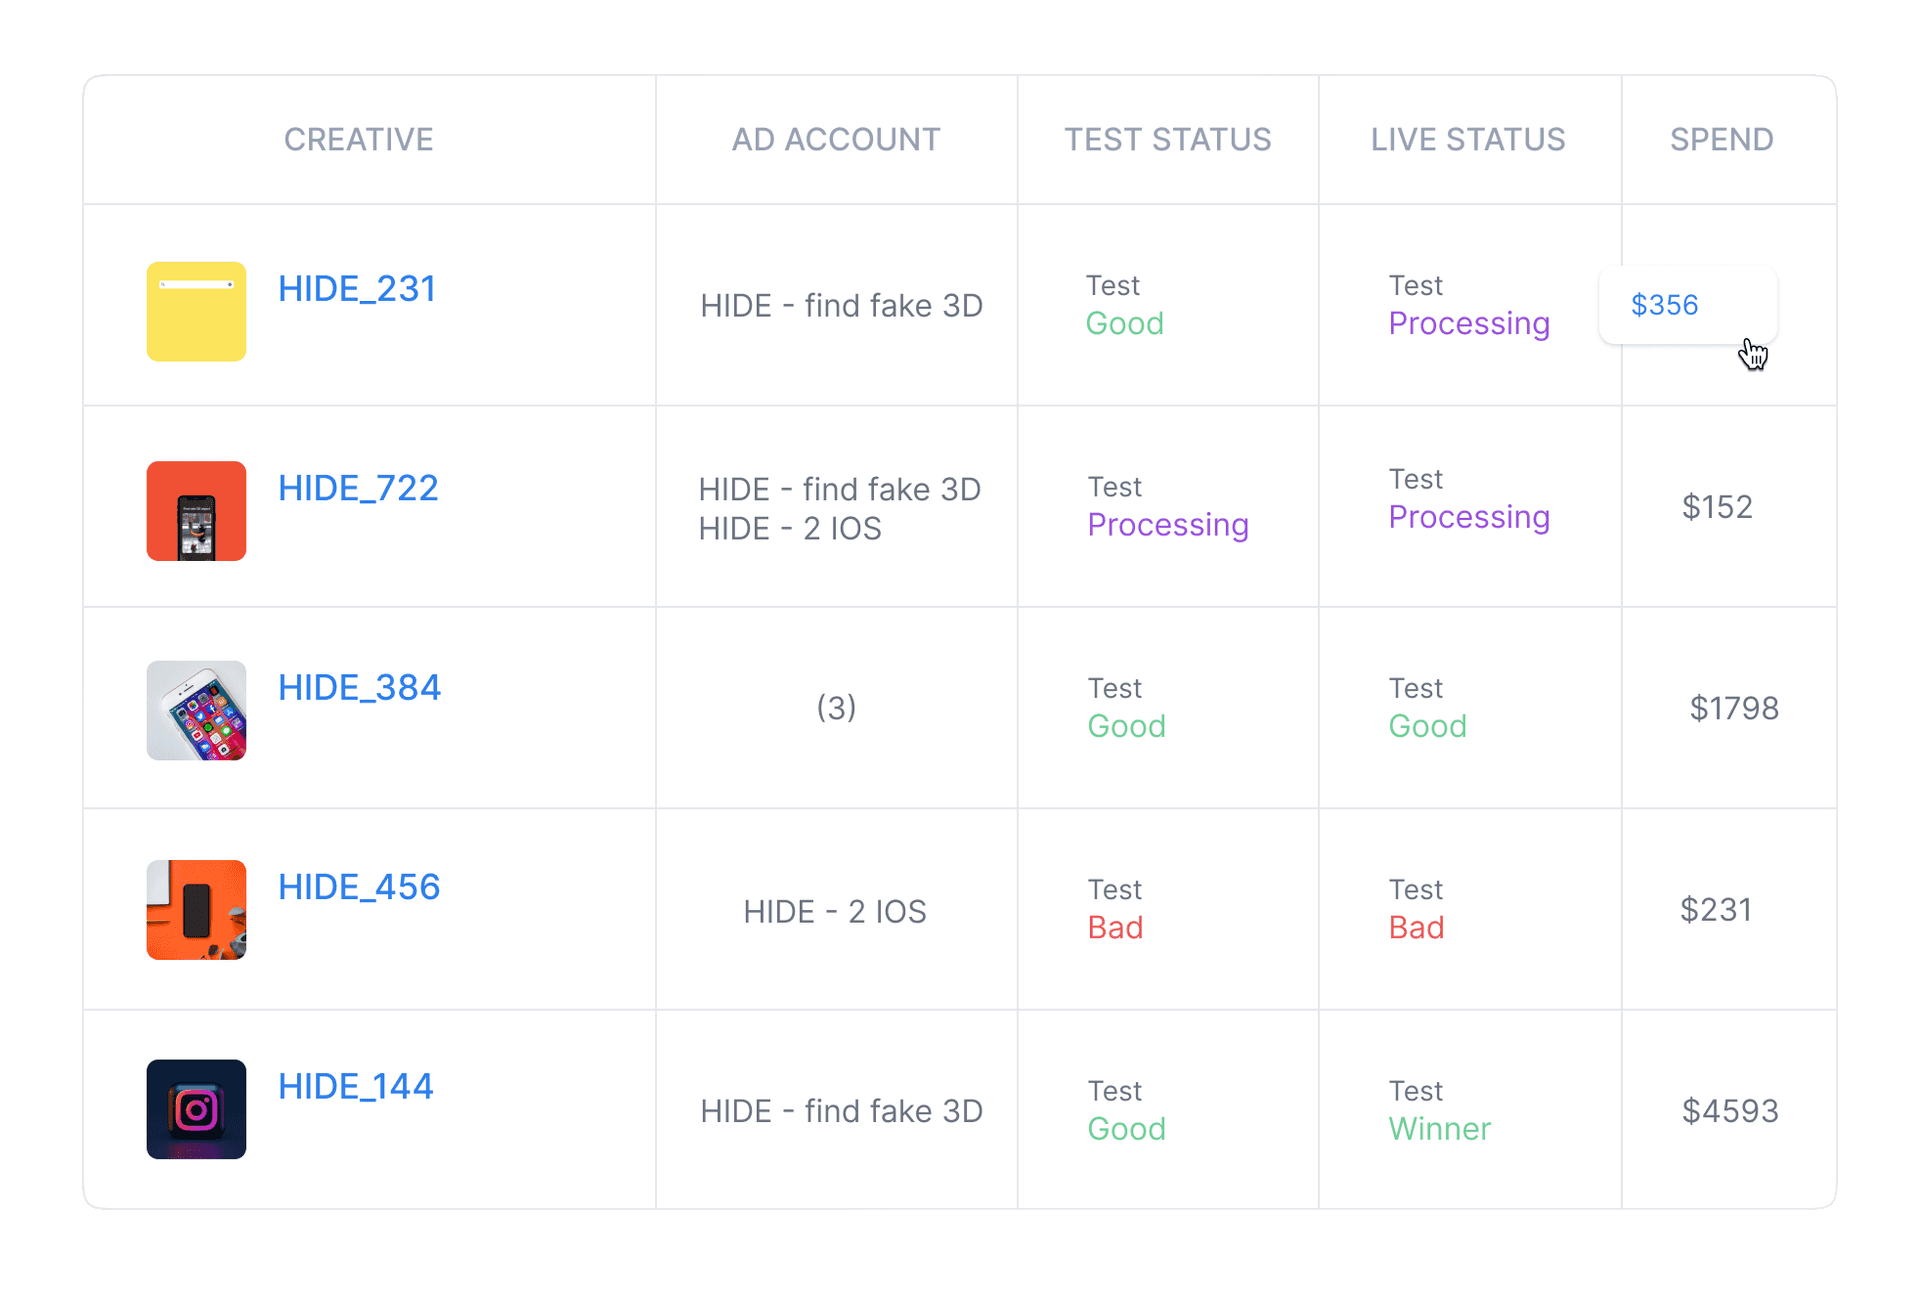
Task: Open the HIDE_384 iPhone thumbnail
Action: point(196,710)
